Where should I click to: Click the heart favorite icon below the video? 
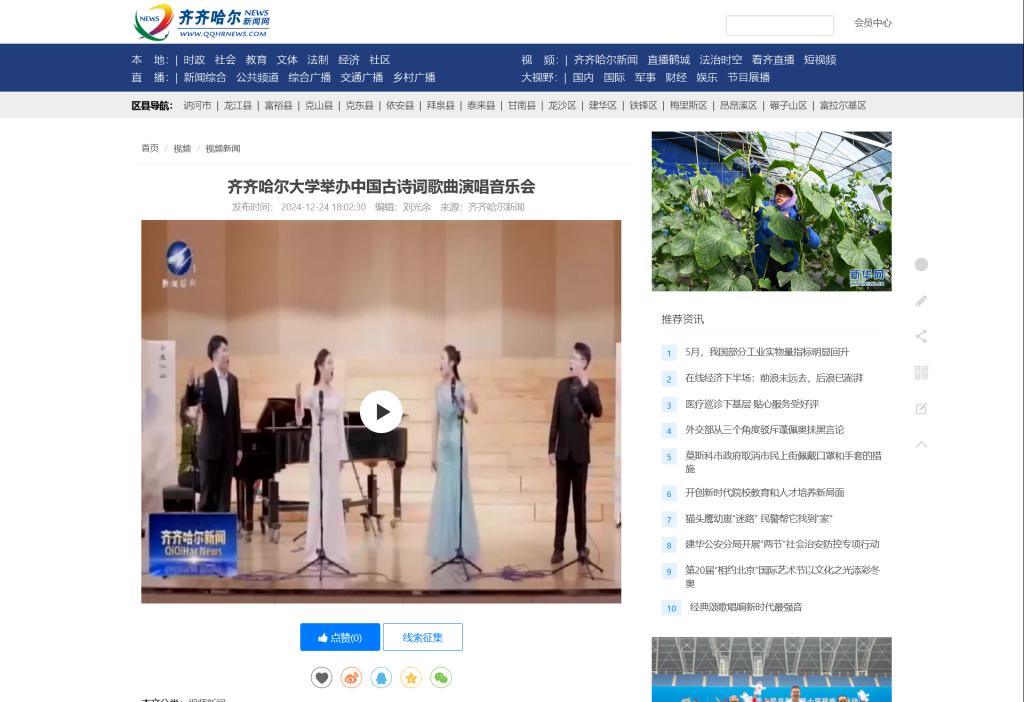(x=321, y=678)
